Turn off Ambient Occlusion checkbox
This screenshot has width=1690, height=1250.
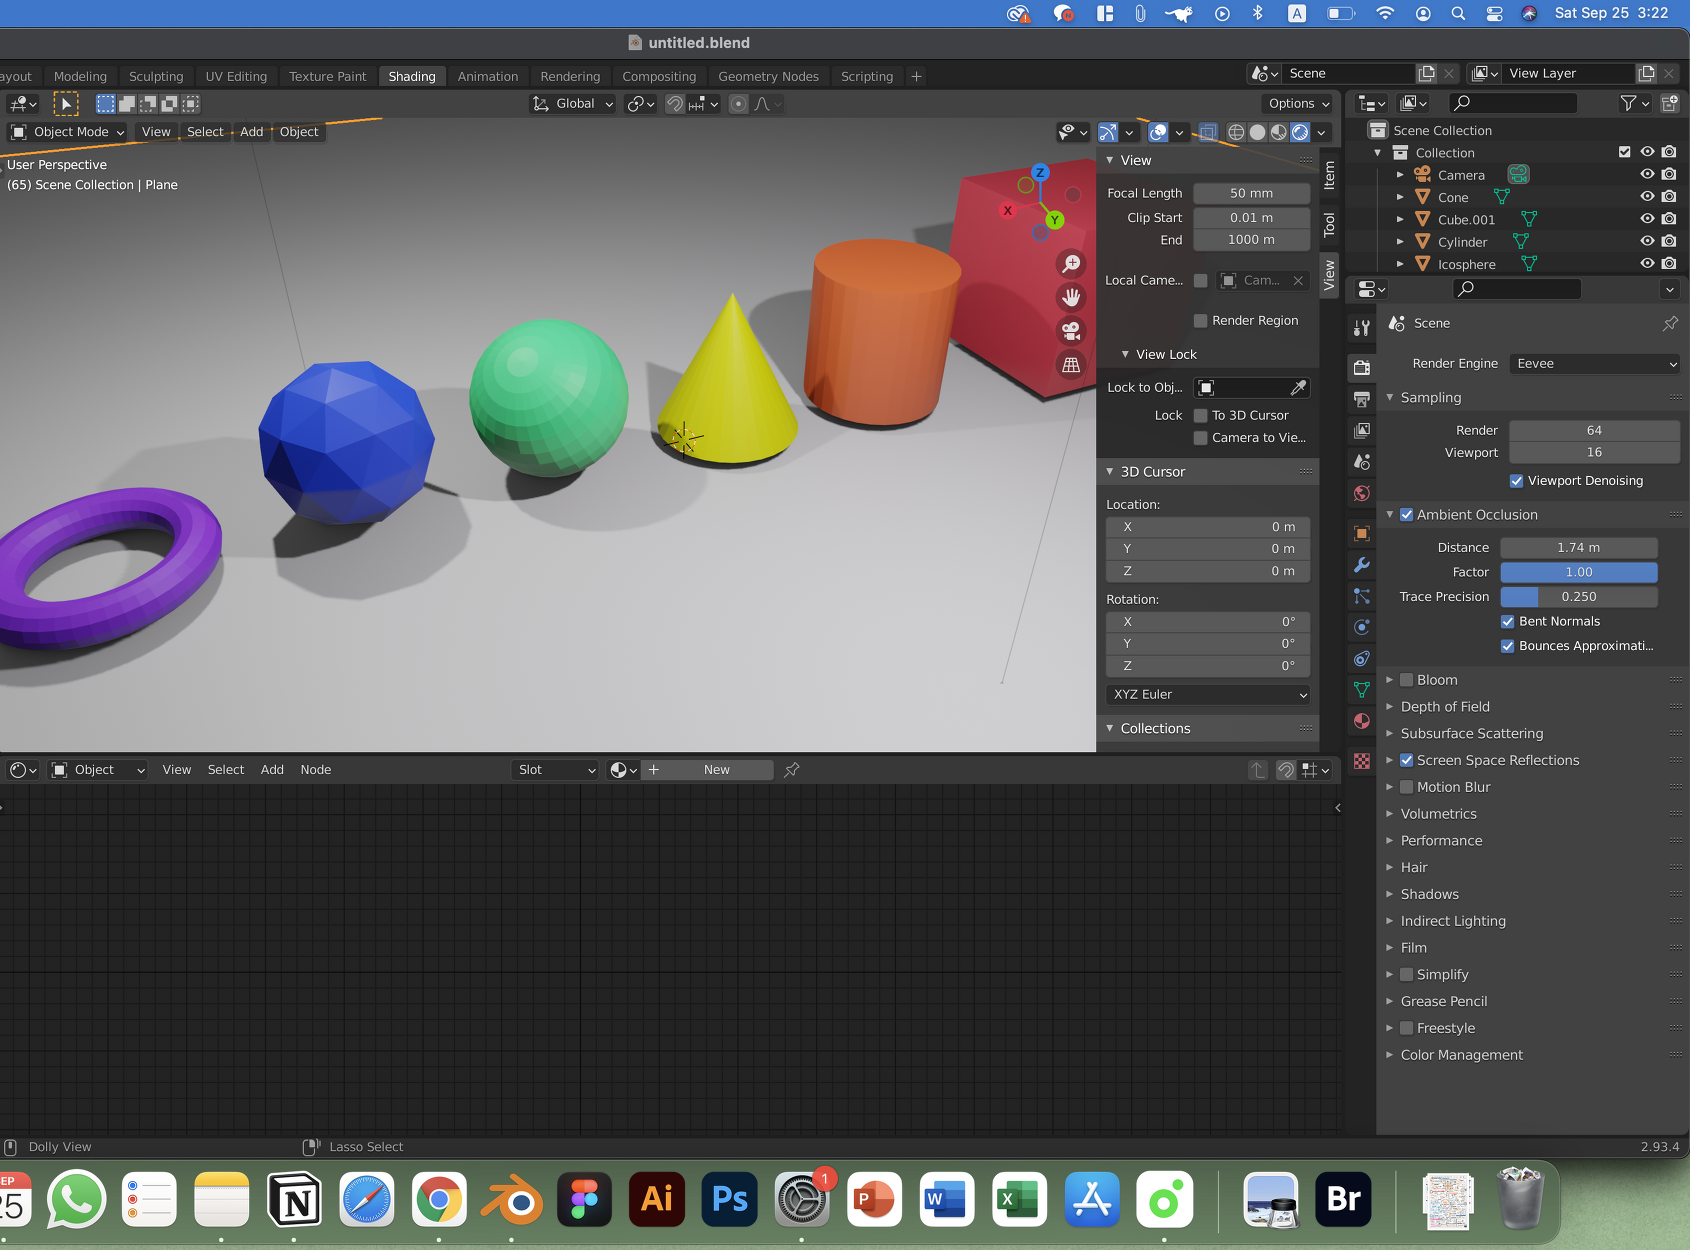(1406, 515)
